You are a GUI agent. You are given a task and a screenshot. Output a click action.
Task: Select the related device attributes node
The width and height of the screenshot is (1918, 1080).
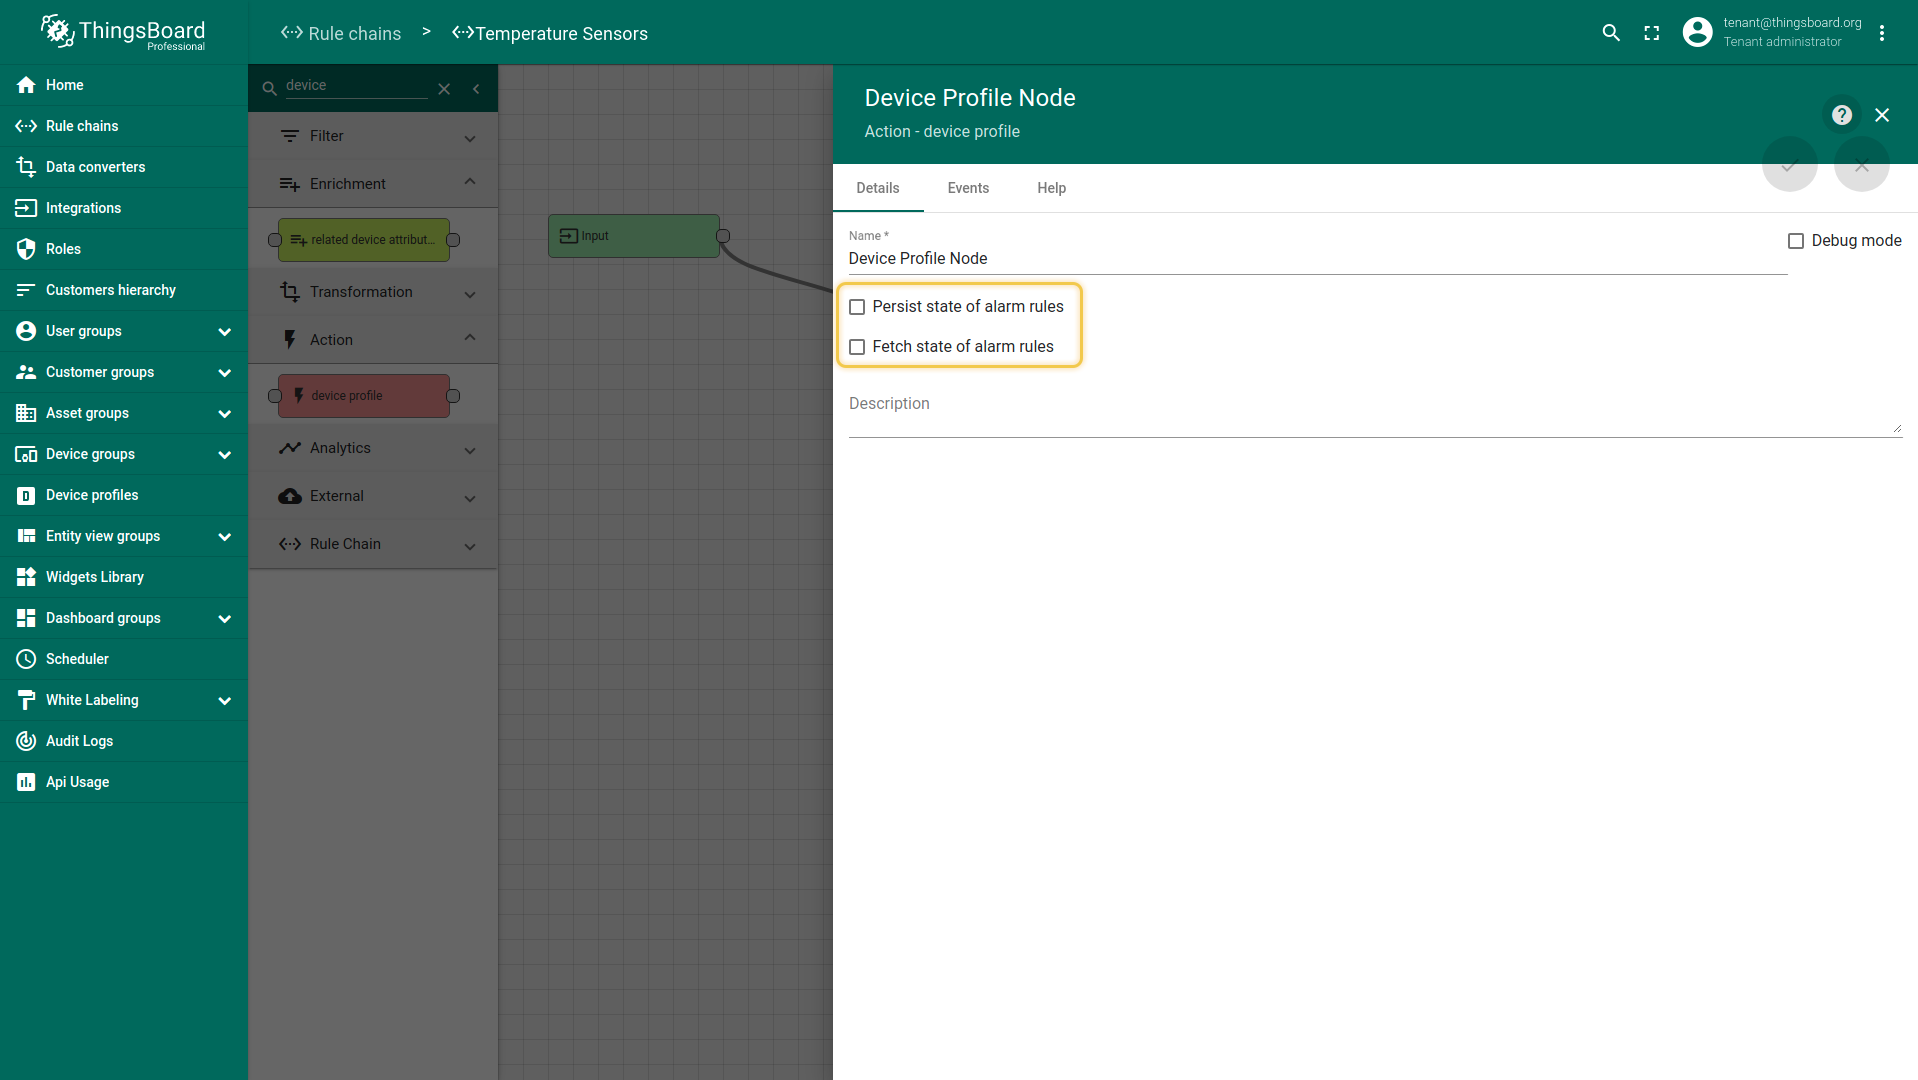click(x=364, y=240)
